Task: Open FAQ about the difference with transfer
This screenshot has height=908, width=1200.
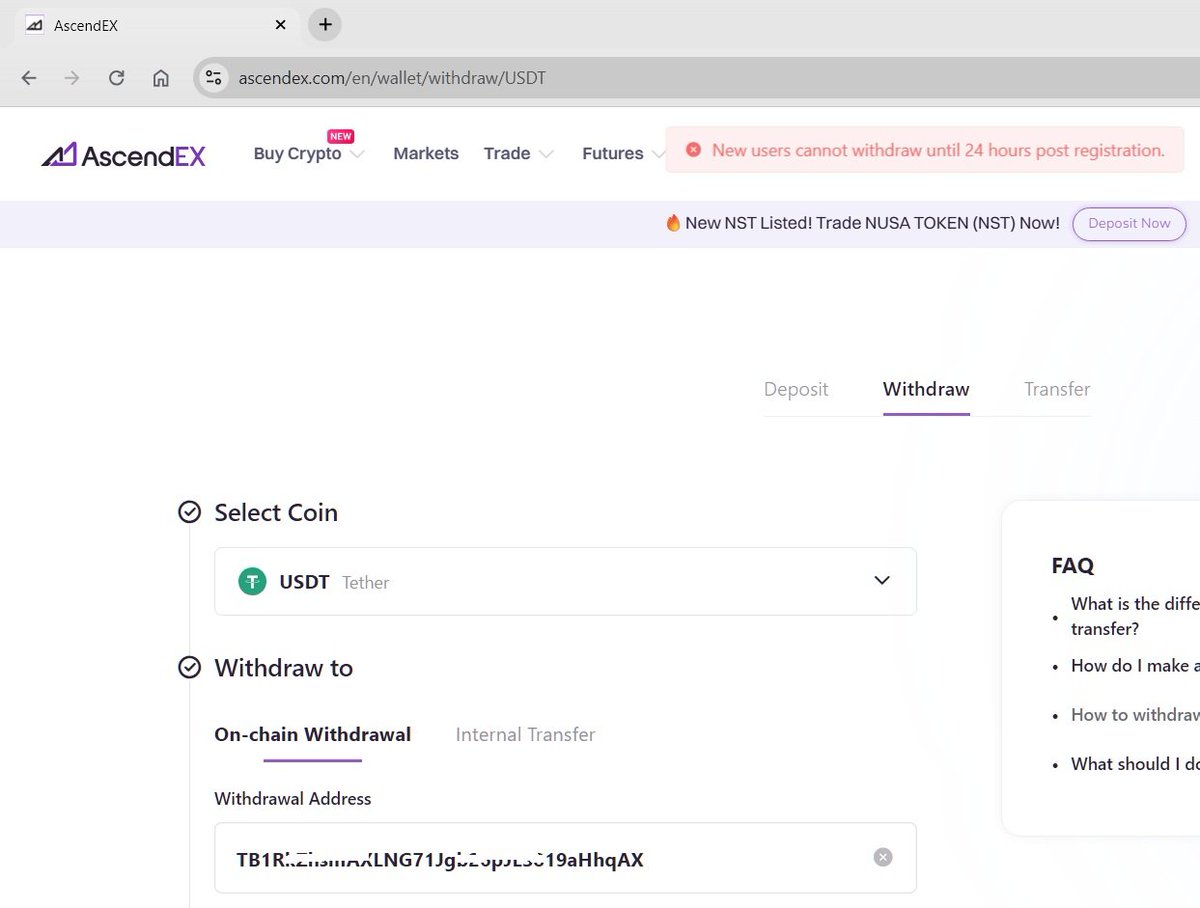Action: tap(1135, 616)
